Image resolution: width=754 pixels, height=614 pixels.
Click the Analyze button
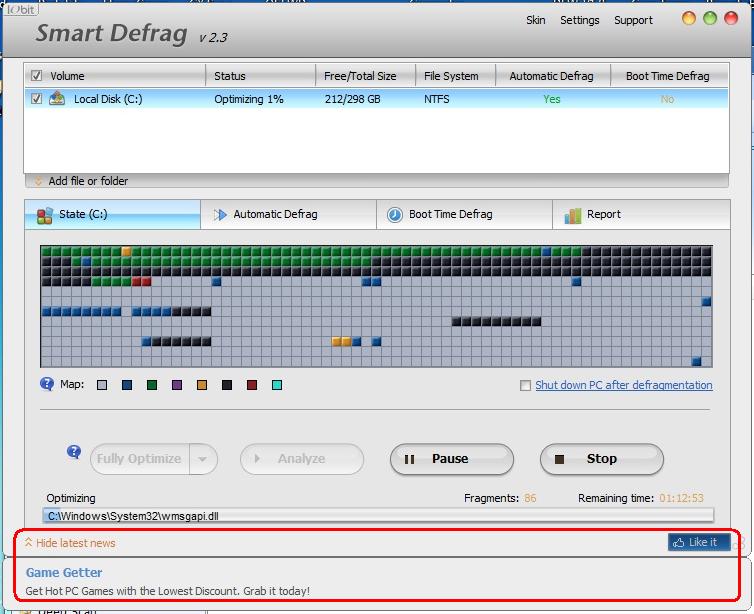pyautogui.click(x=302, y=459)
